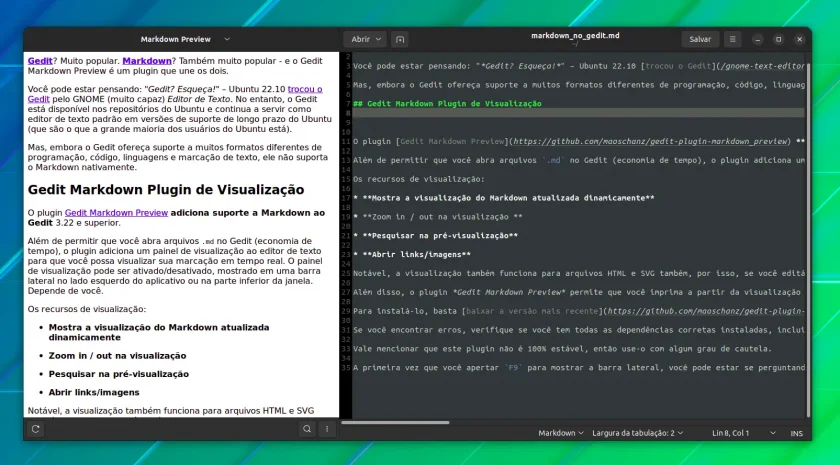Image resolution: width=840 pixels, height=465 pixels.
Task: Click source line 35 mentioning `F9`
Action: coord(579,368)
